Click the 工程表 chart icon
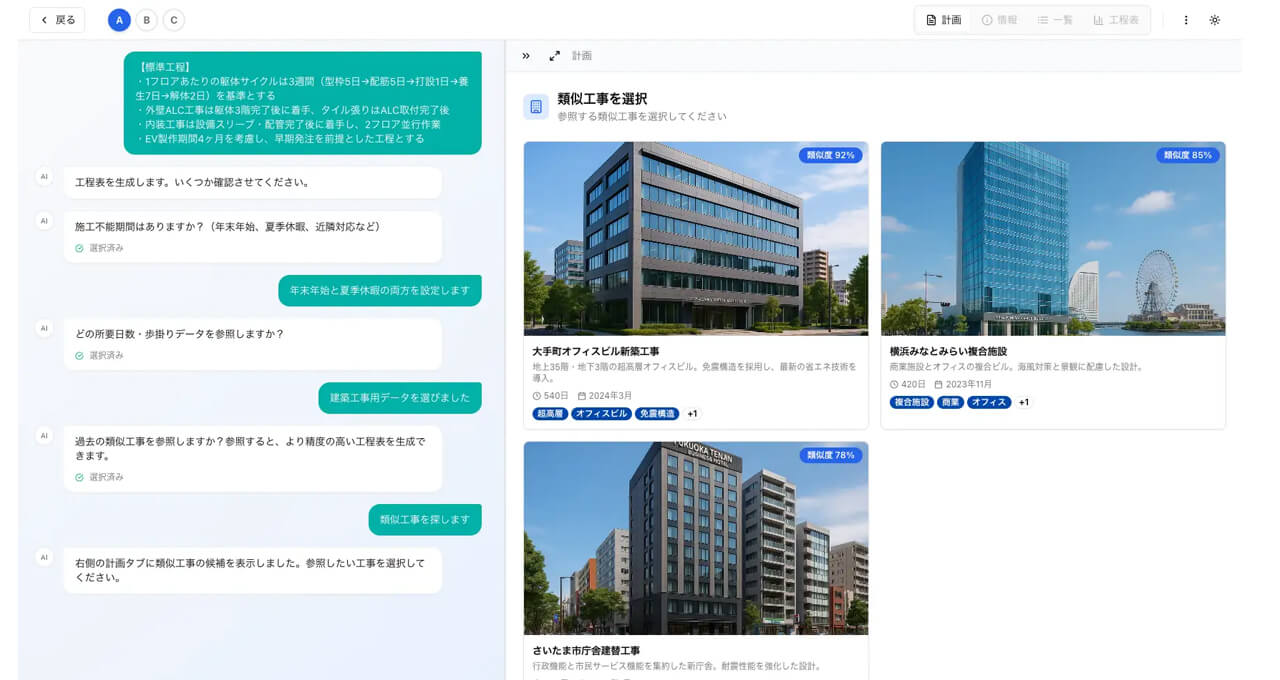 (1098, 19)
